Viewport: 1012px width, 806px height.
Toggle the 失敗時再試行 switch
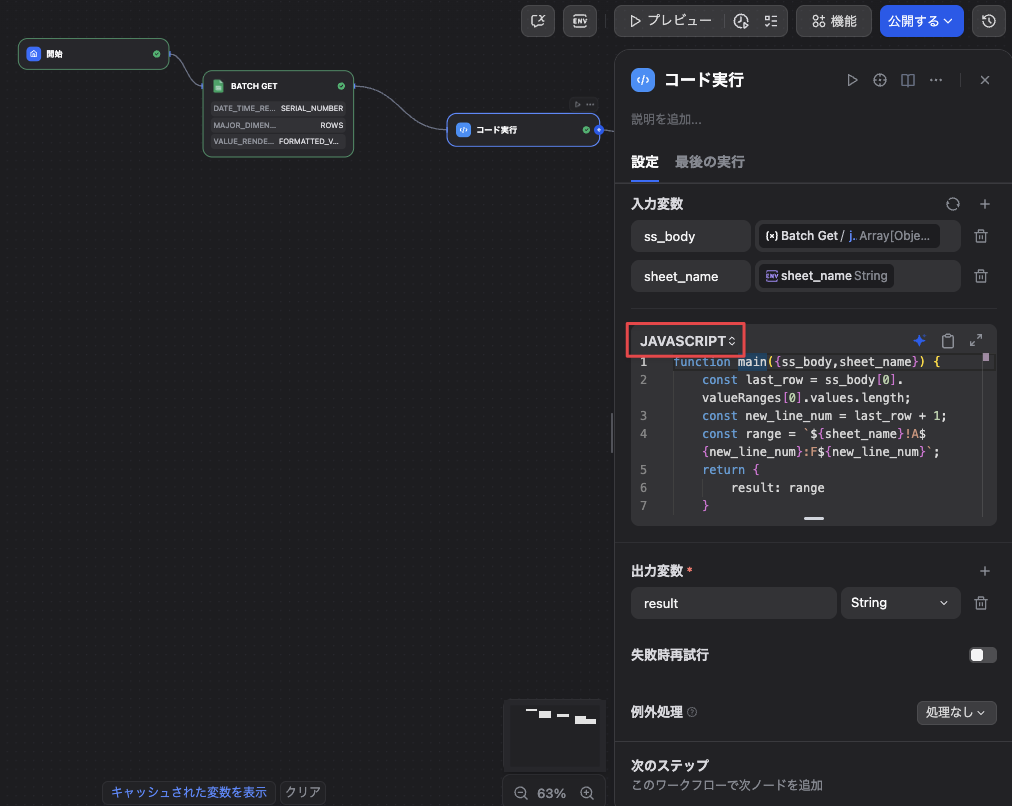(982, 655)
